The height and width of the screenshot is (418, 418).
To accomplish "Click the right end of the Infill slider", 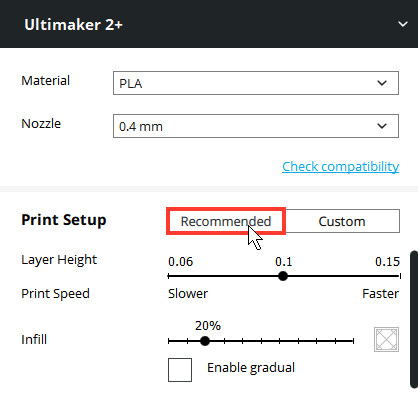I will 353,341.
